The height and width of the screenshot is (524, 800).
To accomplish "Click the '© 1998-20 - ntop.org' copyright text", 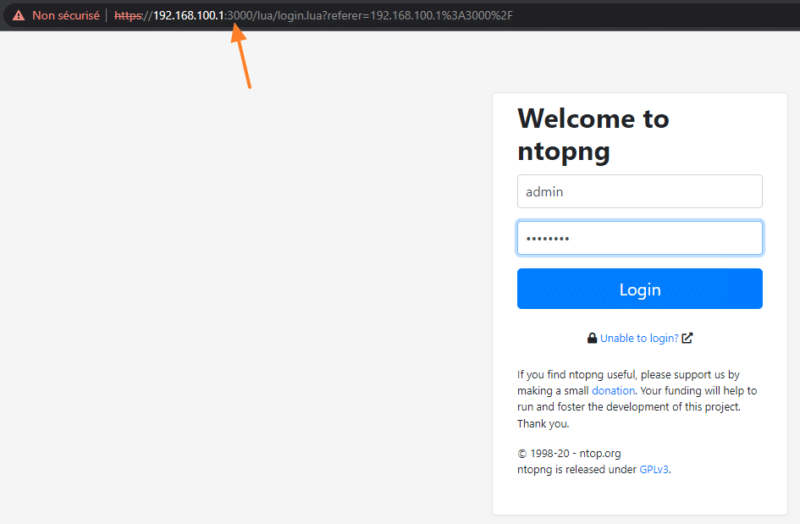I will click(569, 453).
